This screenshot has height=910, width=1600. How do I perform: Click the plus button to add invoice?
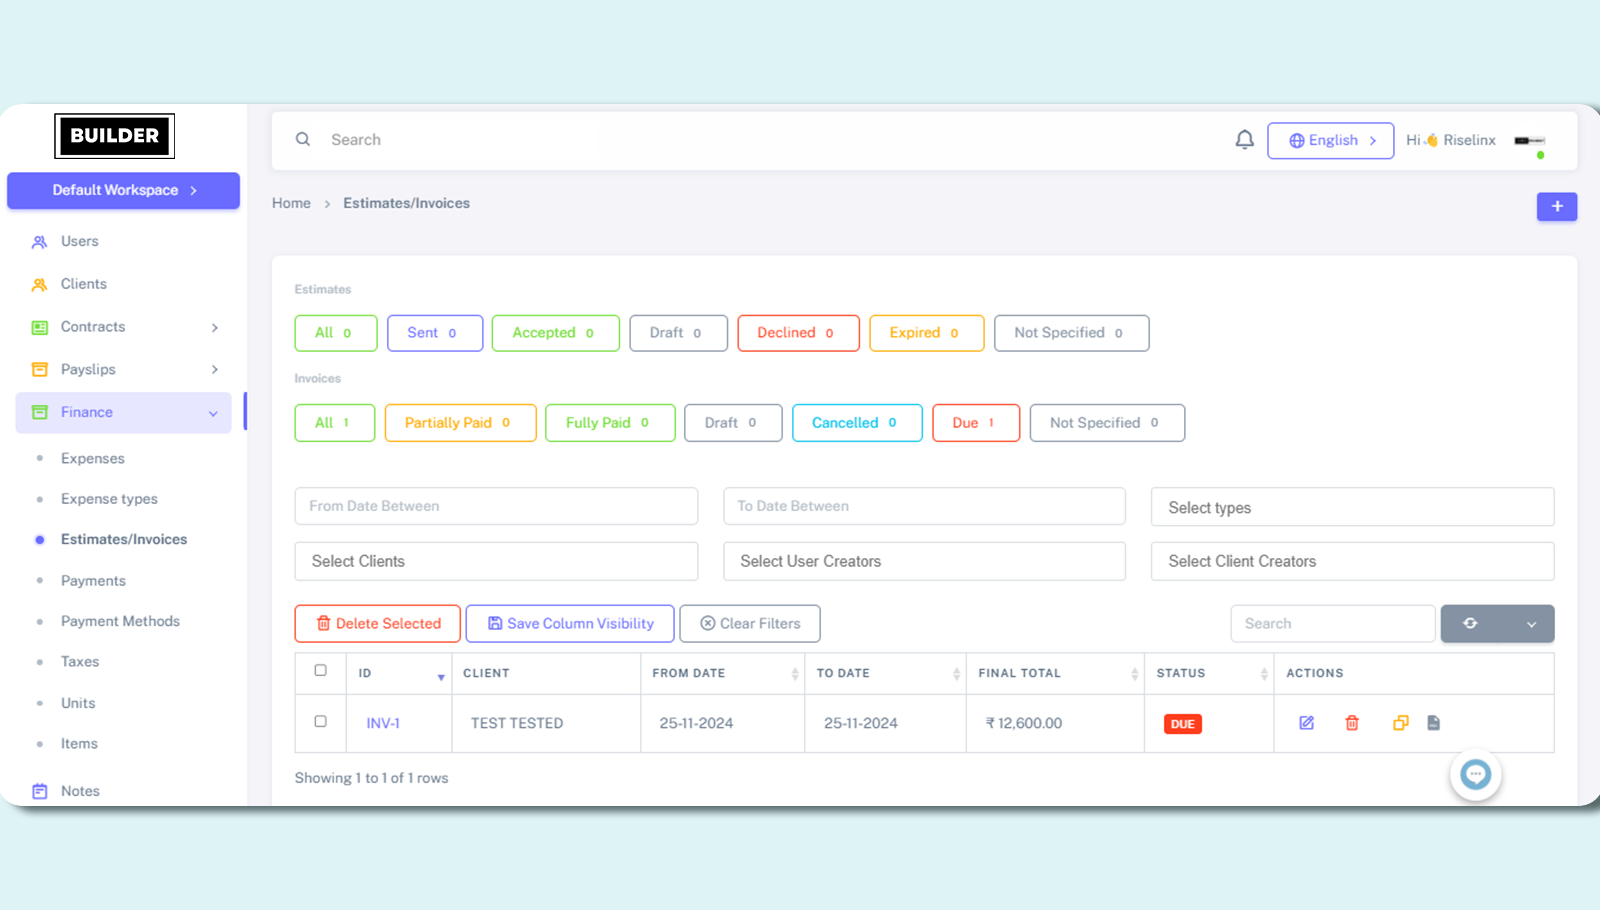point(1556,206)
